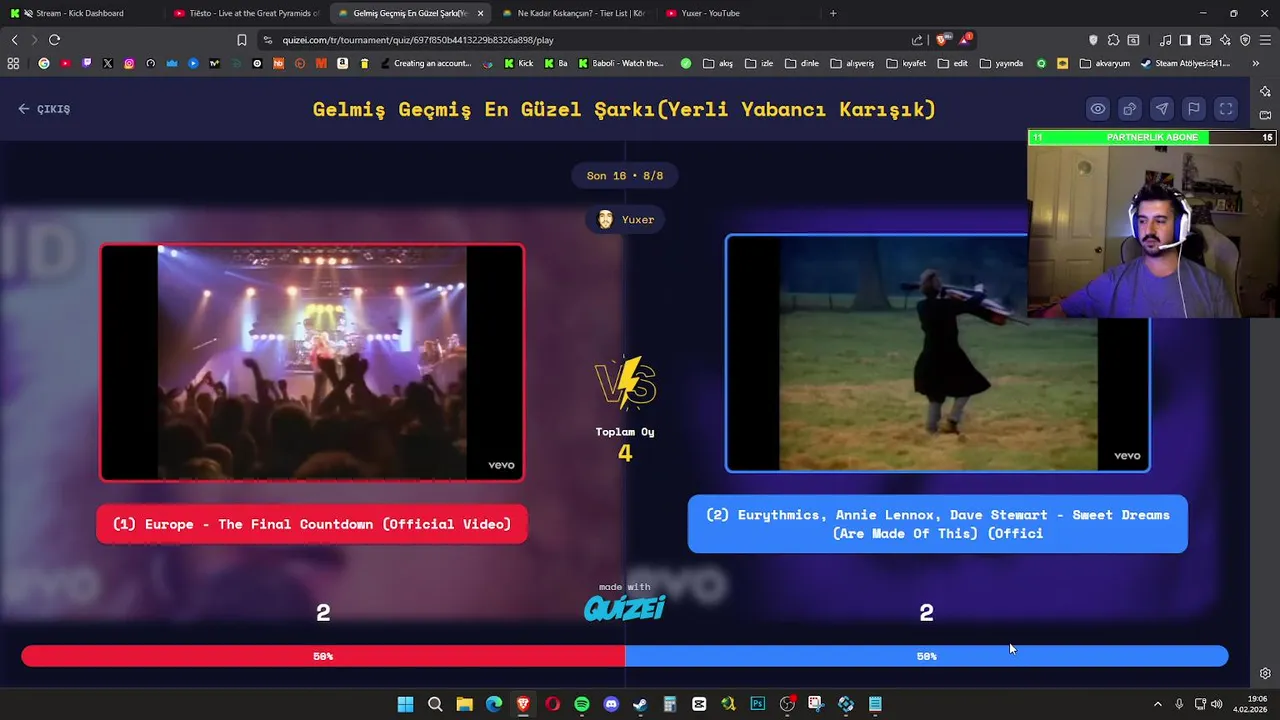Click the flag report icon
The image size is (1280, 720).
[x=1194, y=109]
